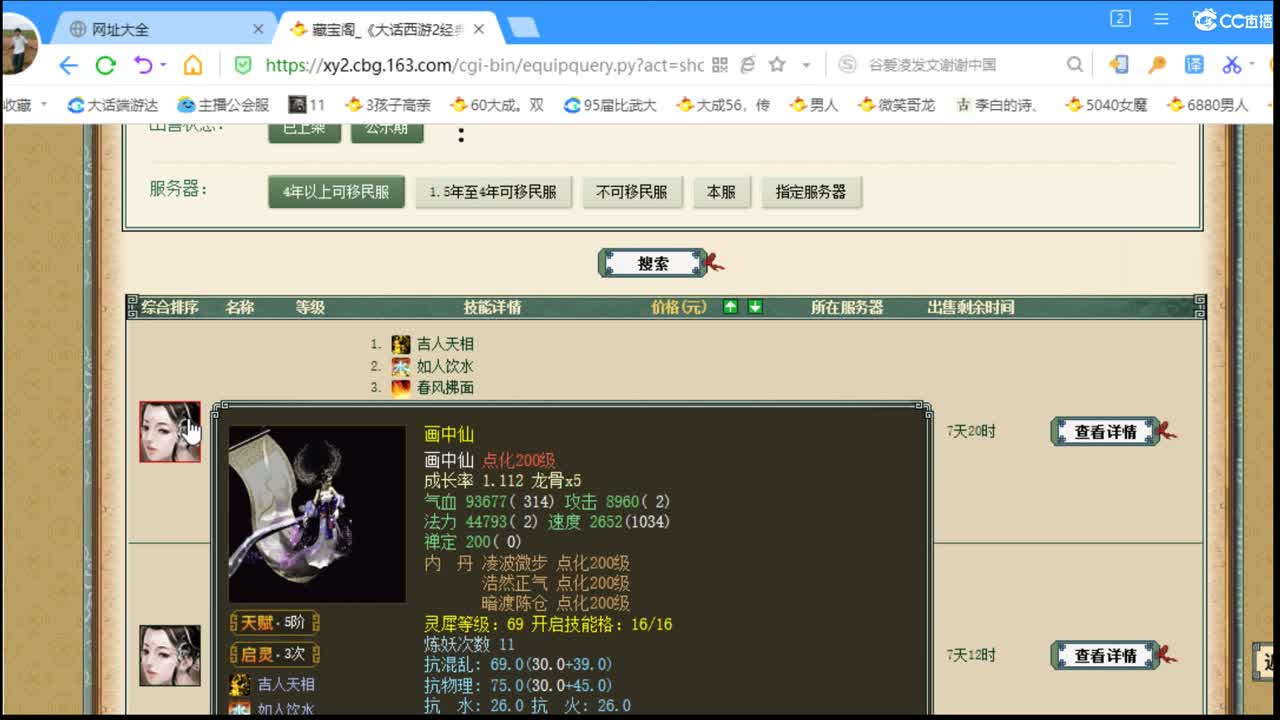Open the 男人 bookmark
1280x720 pixels.
(814, 104)
